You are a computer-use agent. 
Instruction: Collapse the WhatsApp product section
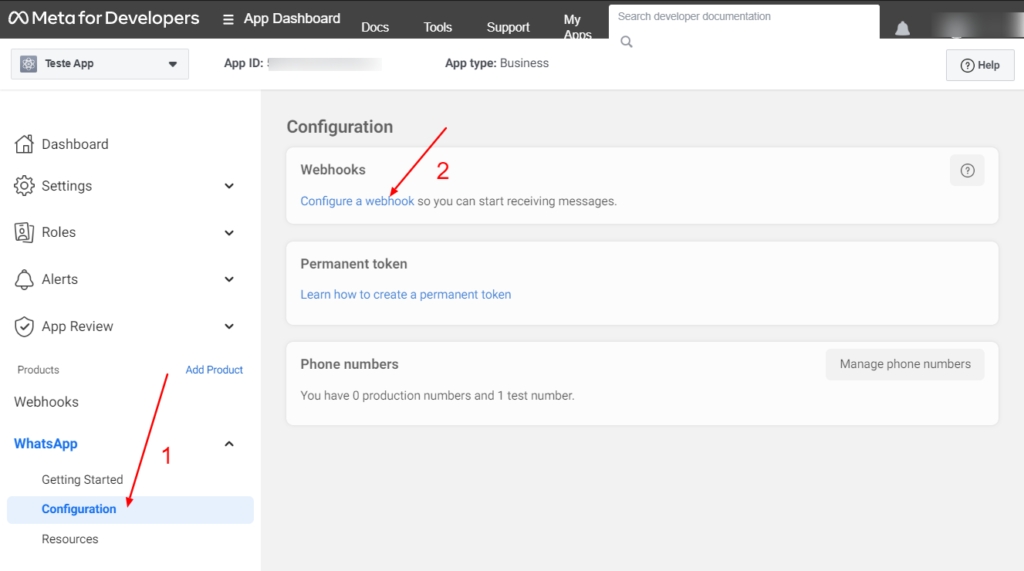click(x=229, y=444)
